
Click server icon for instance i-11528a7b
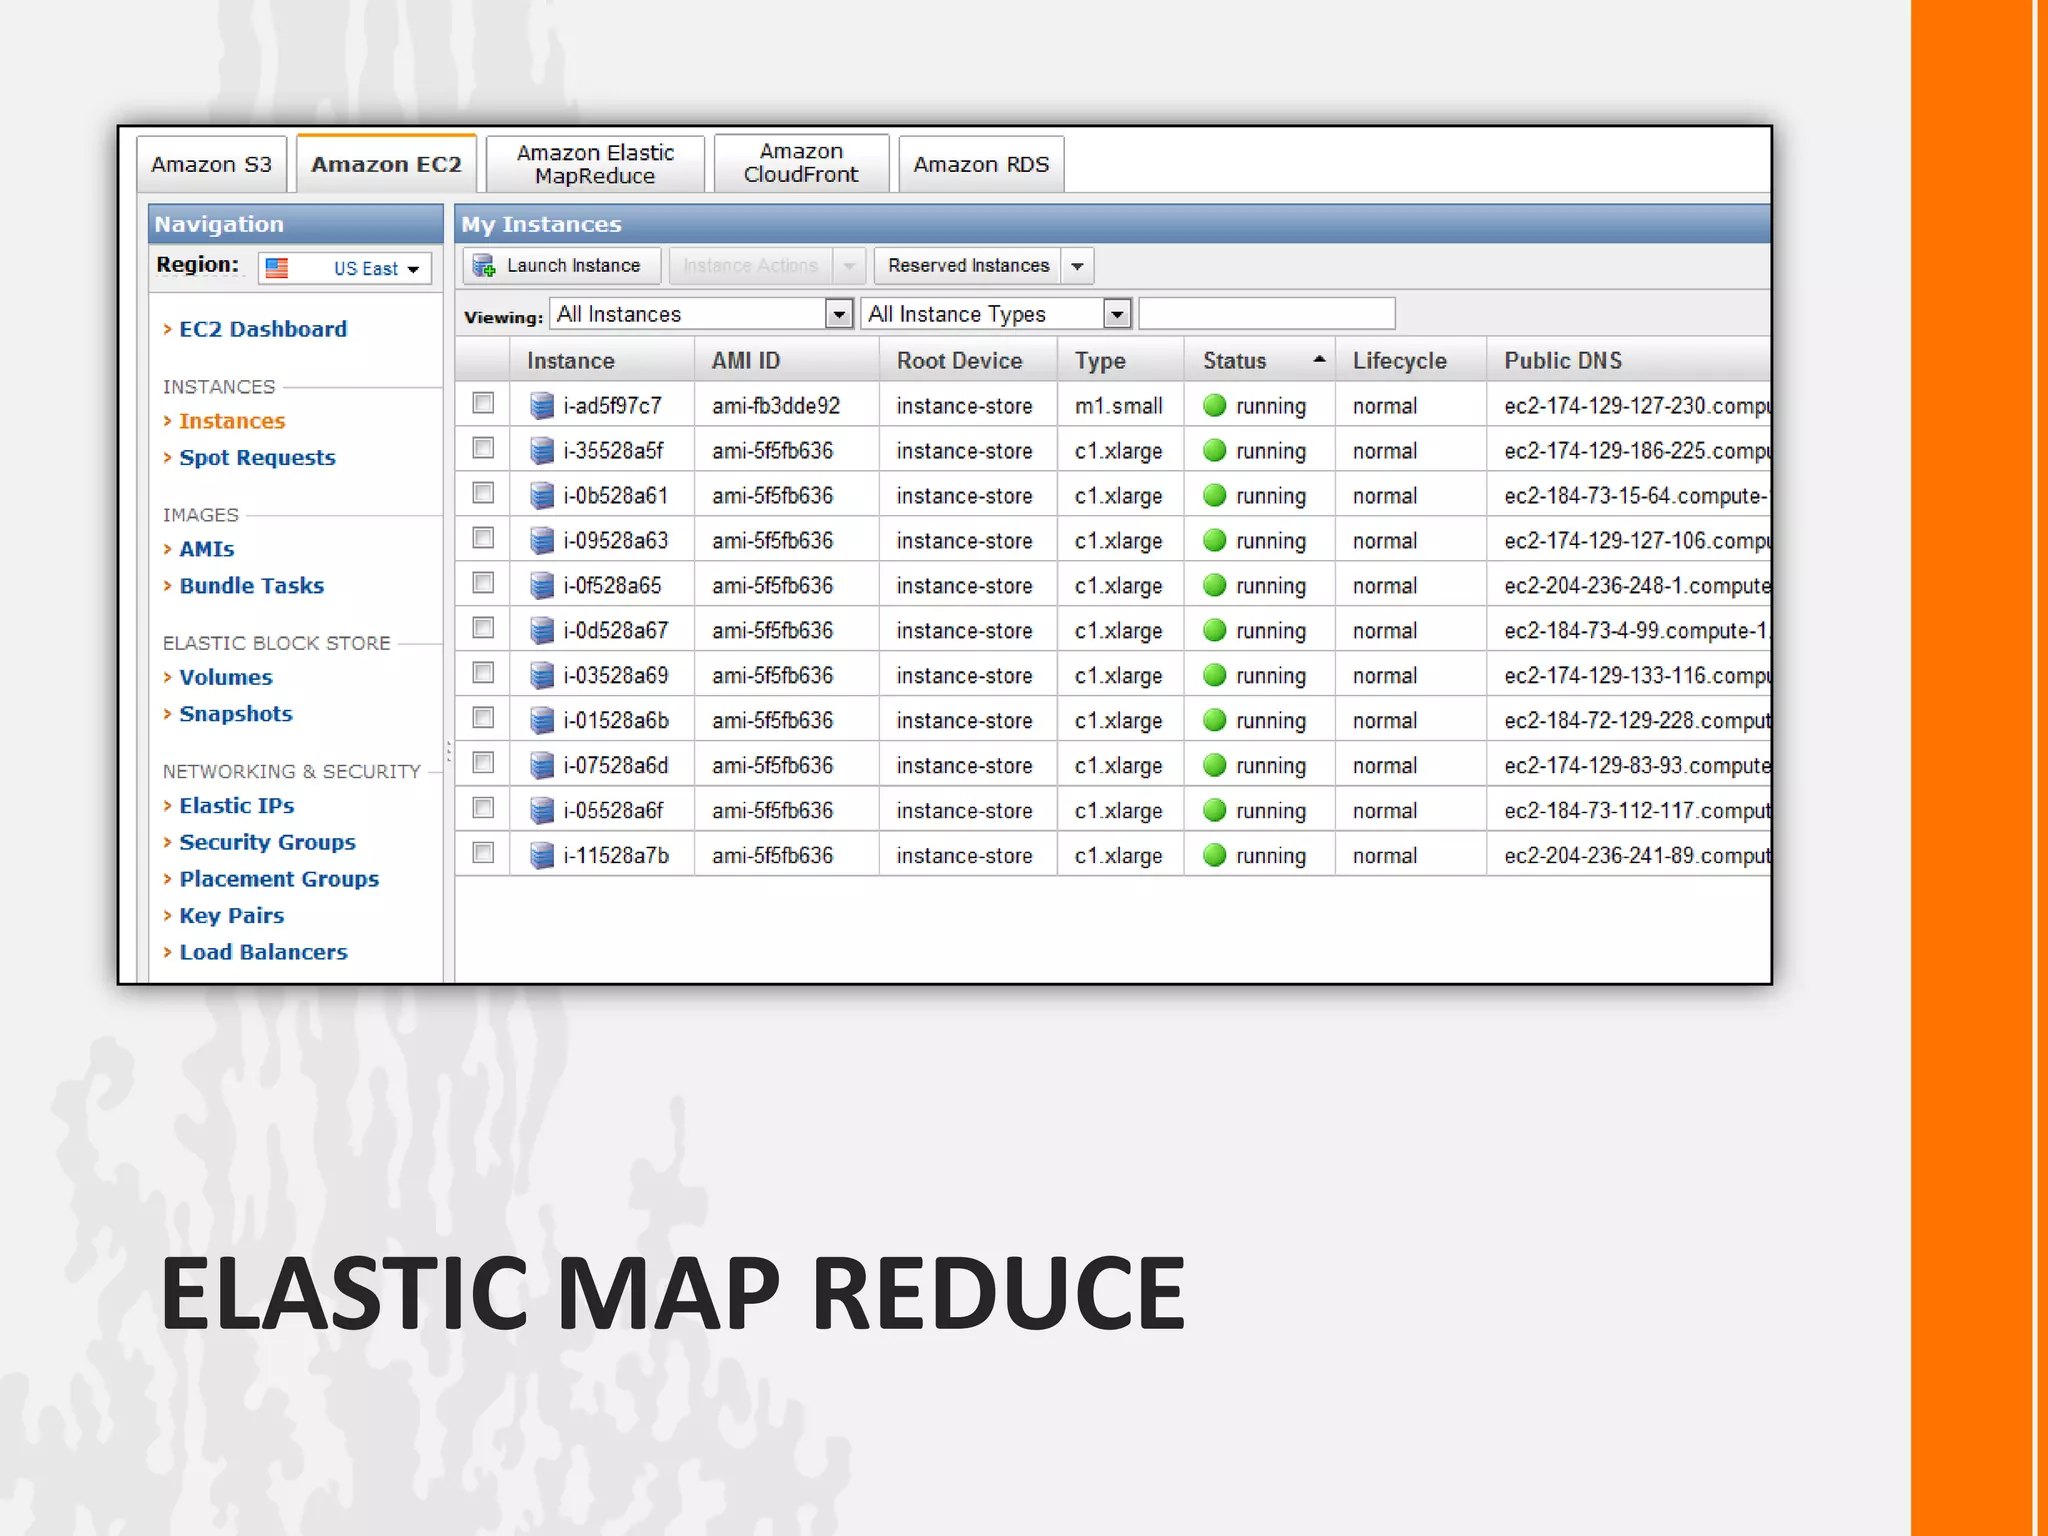[x=542, y=855]
